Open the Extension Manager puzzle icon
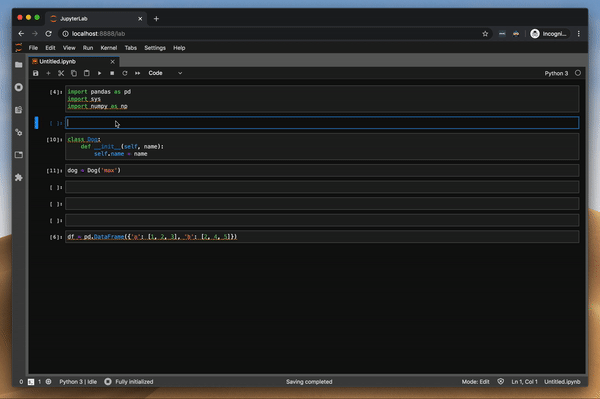600x399 pixels. point(19,178)
